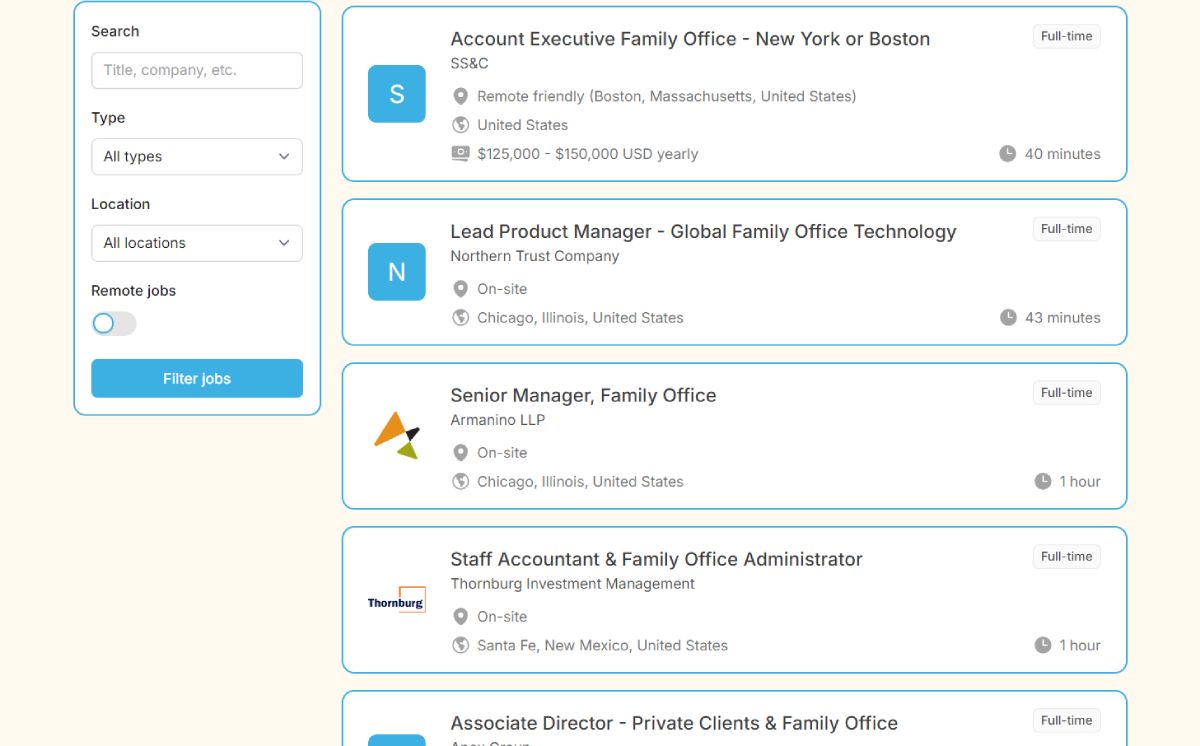The image size is (1200, 746).
Task: Click globe icon next to United States on SS&C
Action: click(460, 125)
